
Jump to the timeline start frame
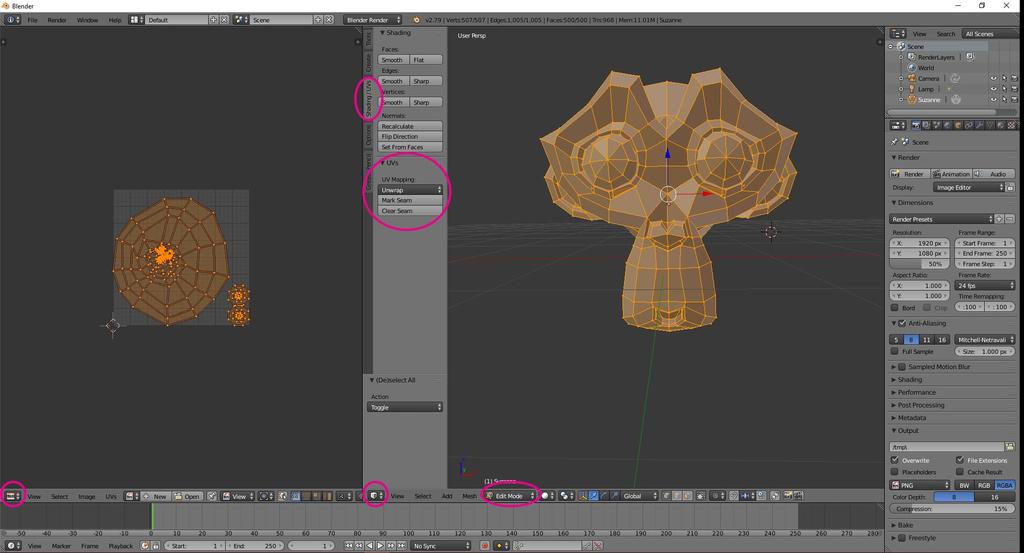coord(349,546)
